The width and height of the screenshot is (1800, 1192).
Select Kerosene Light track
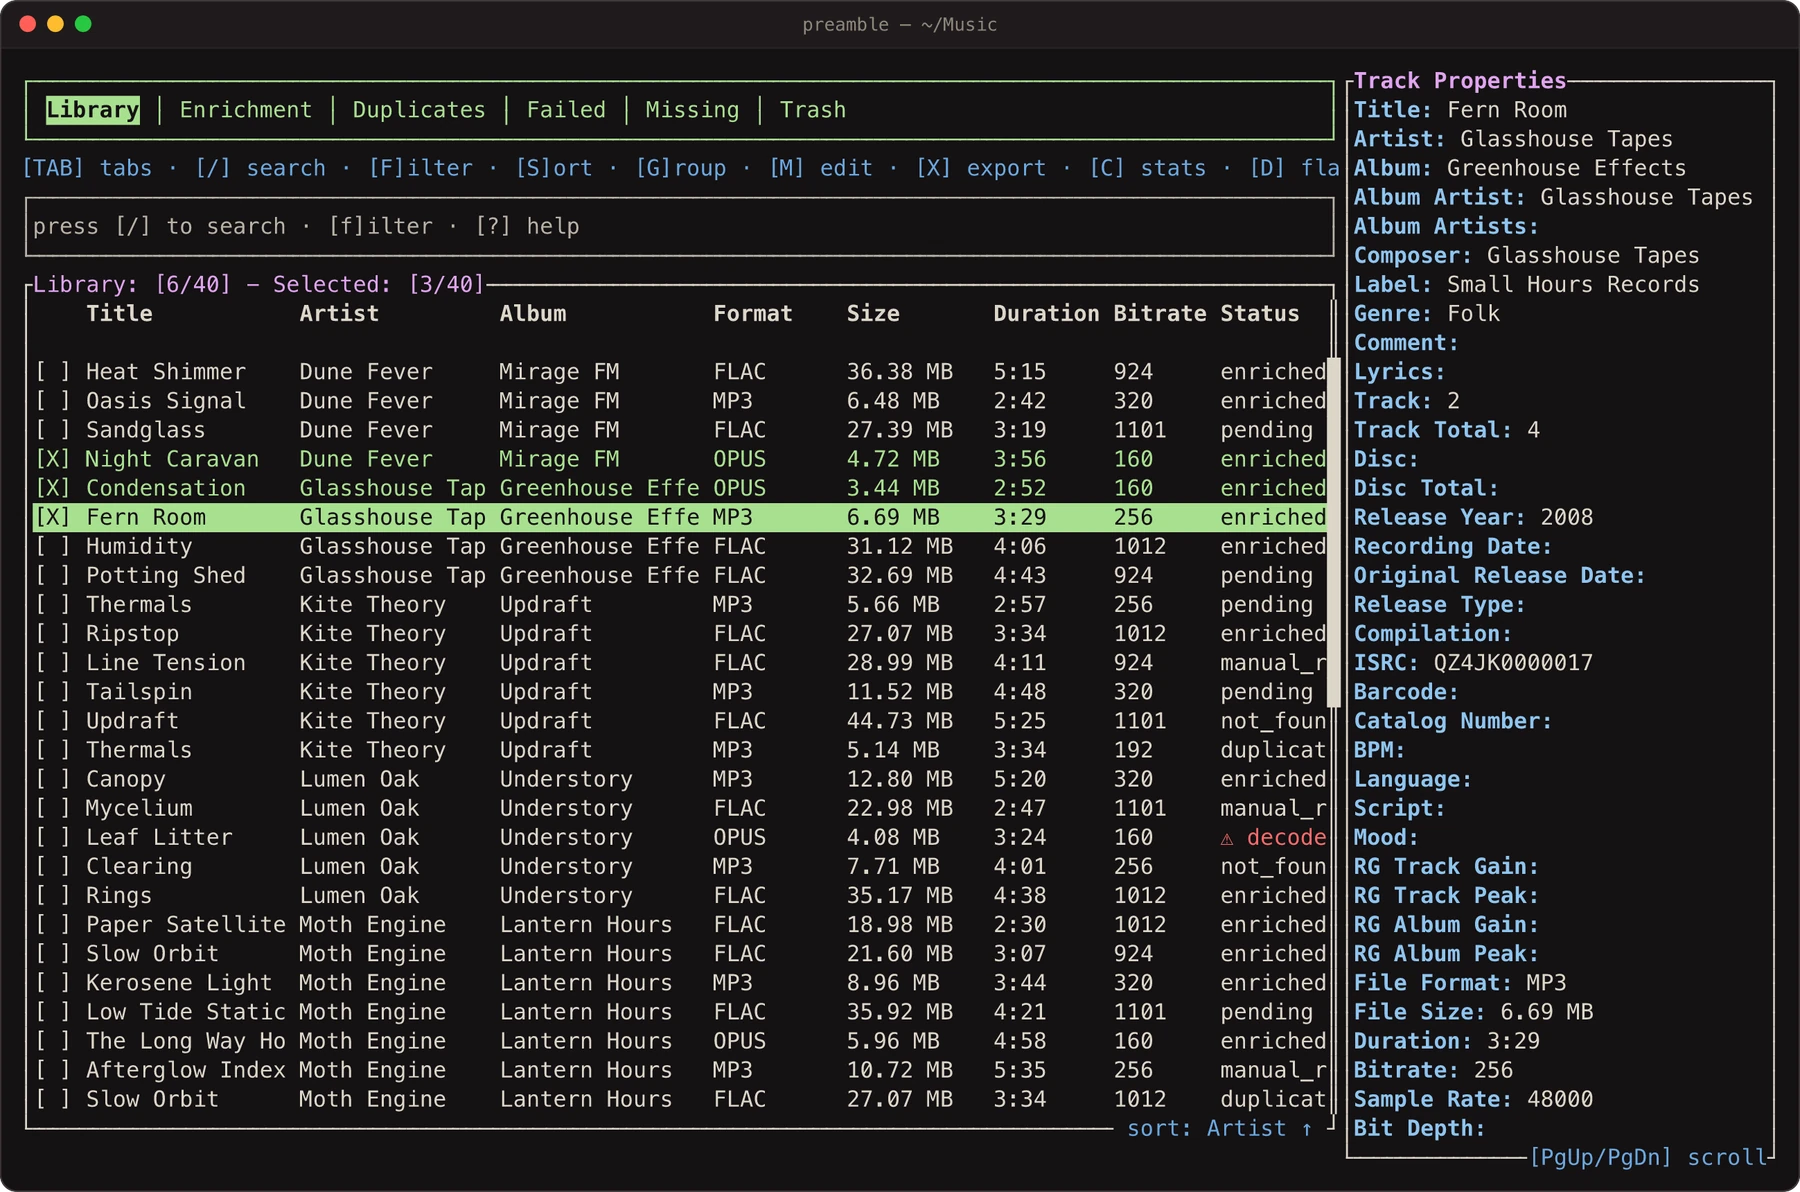(680, 983)
